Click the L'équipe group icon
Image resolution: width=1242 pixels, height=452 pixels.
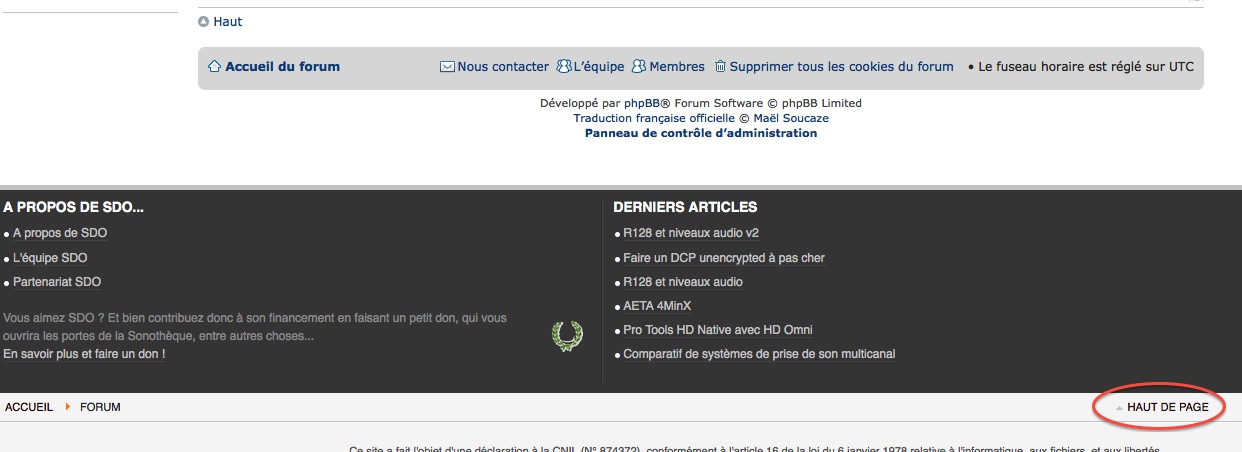point(564,67)
